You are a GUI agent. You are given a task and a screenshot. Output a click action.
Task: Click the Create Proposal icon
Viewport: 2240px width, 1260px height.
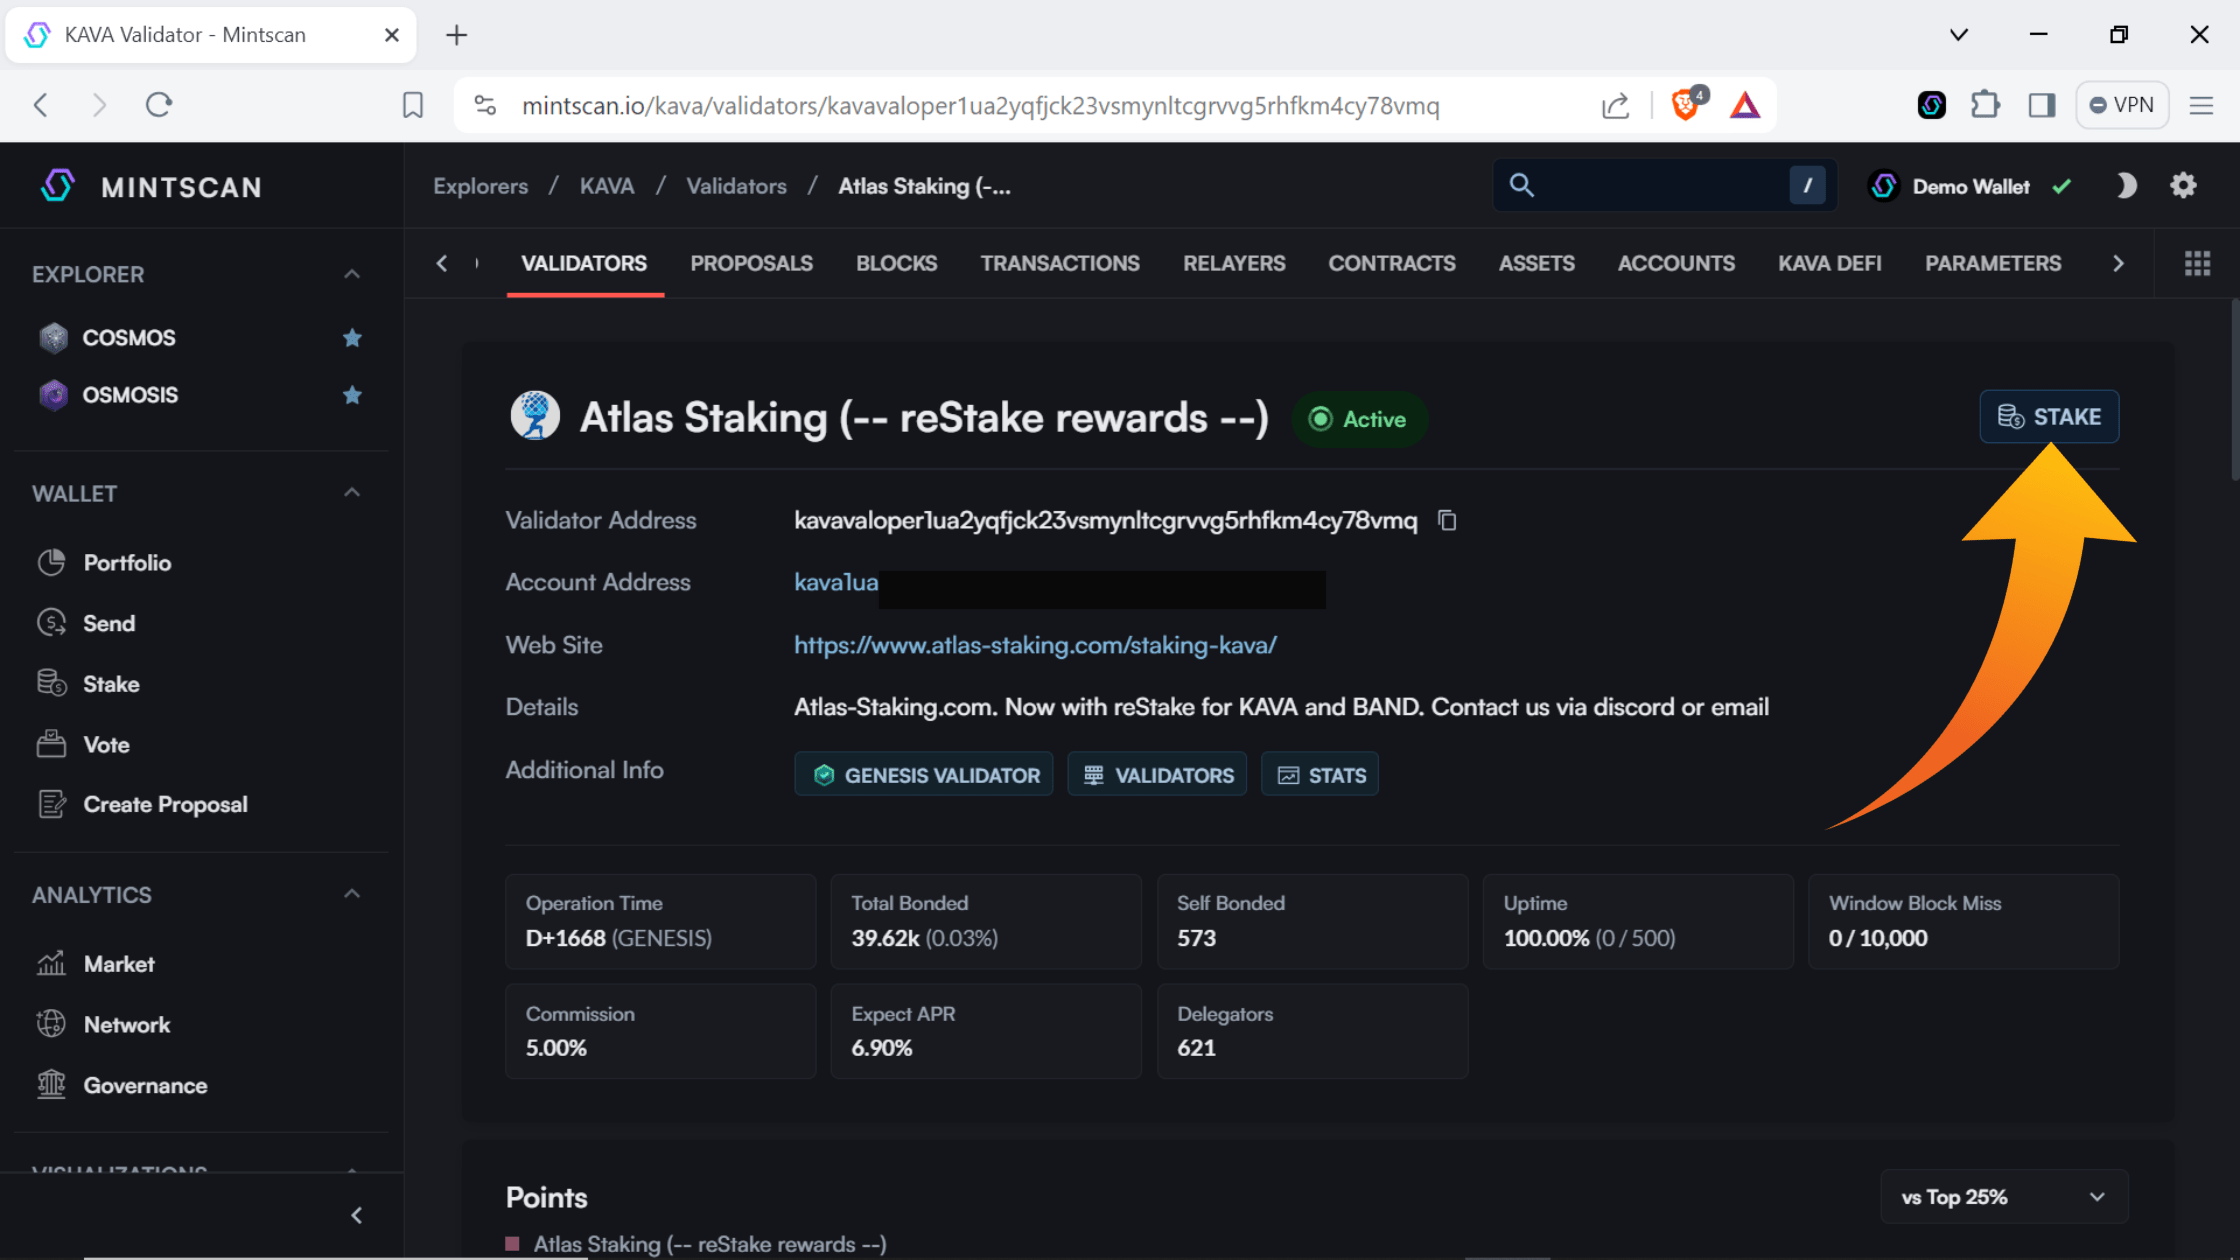coord(51,803)
